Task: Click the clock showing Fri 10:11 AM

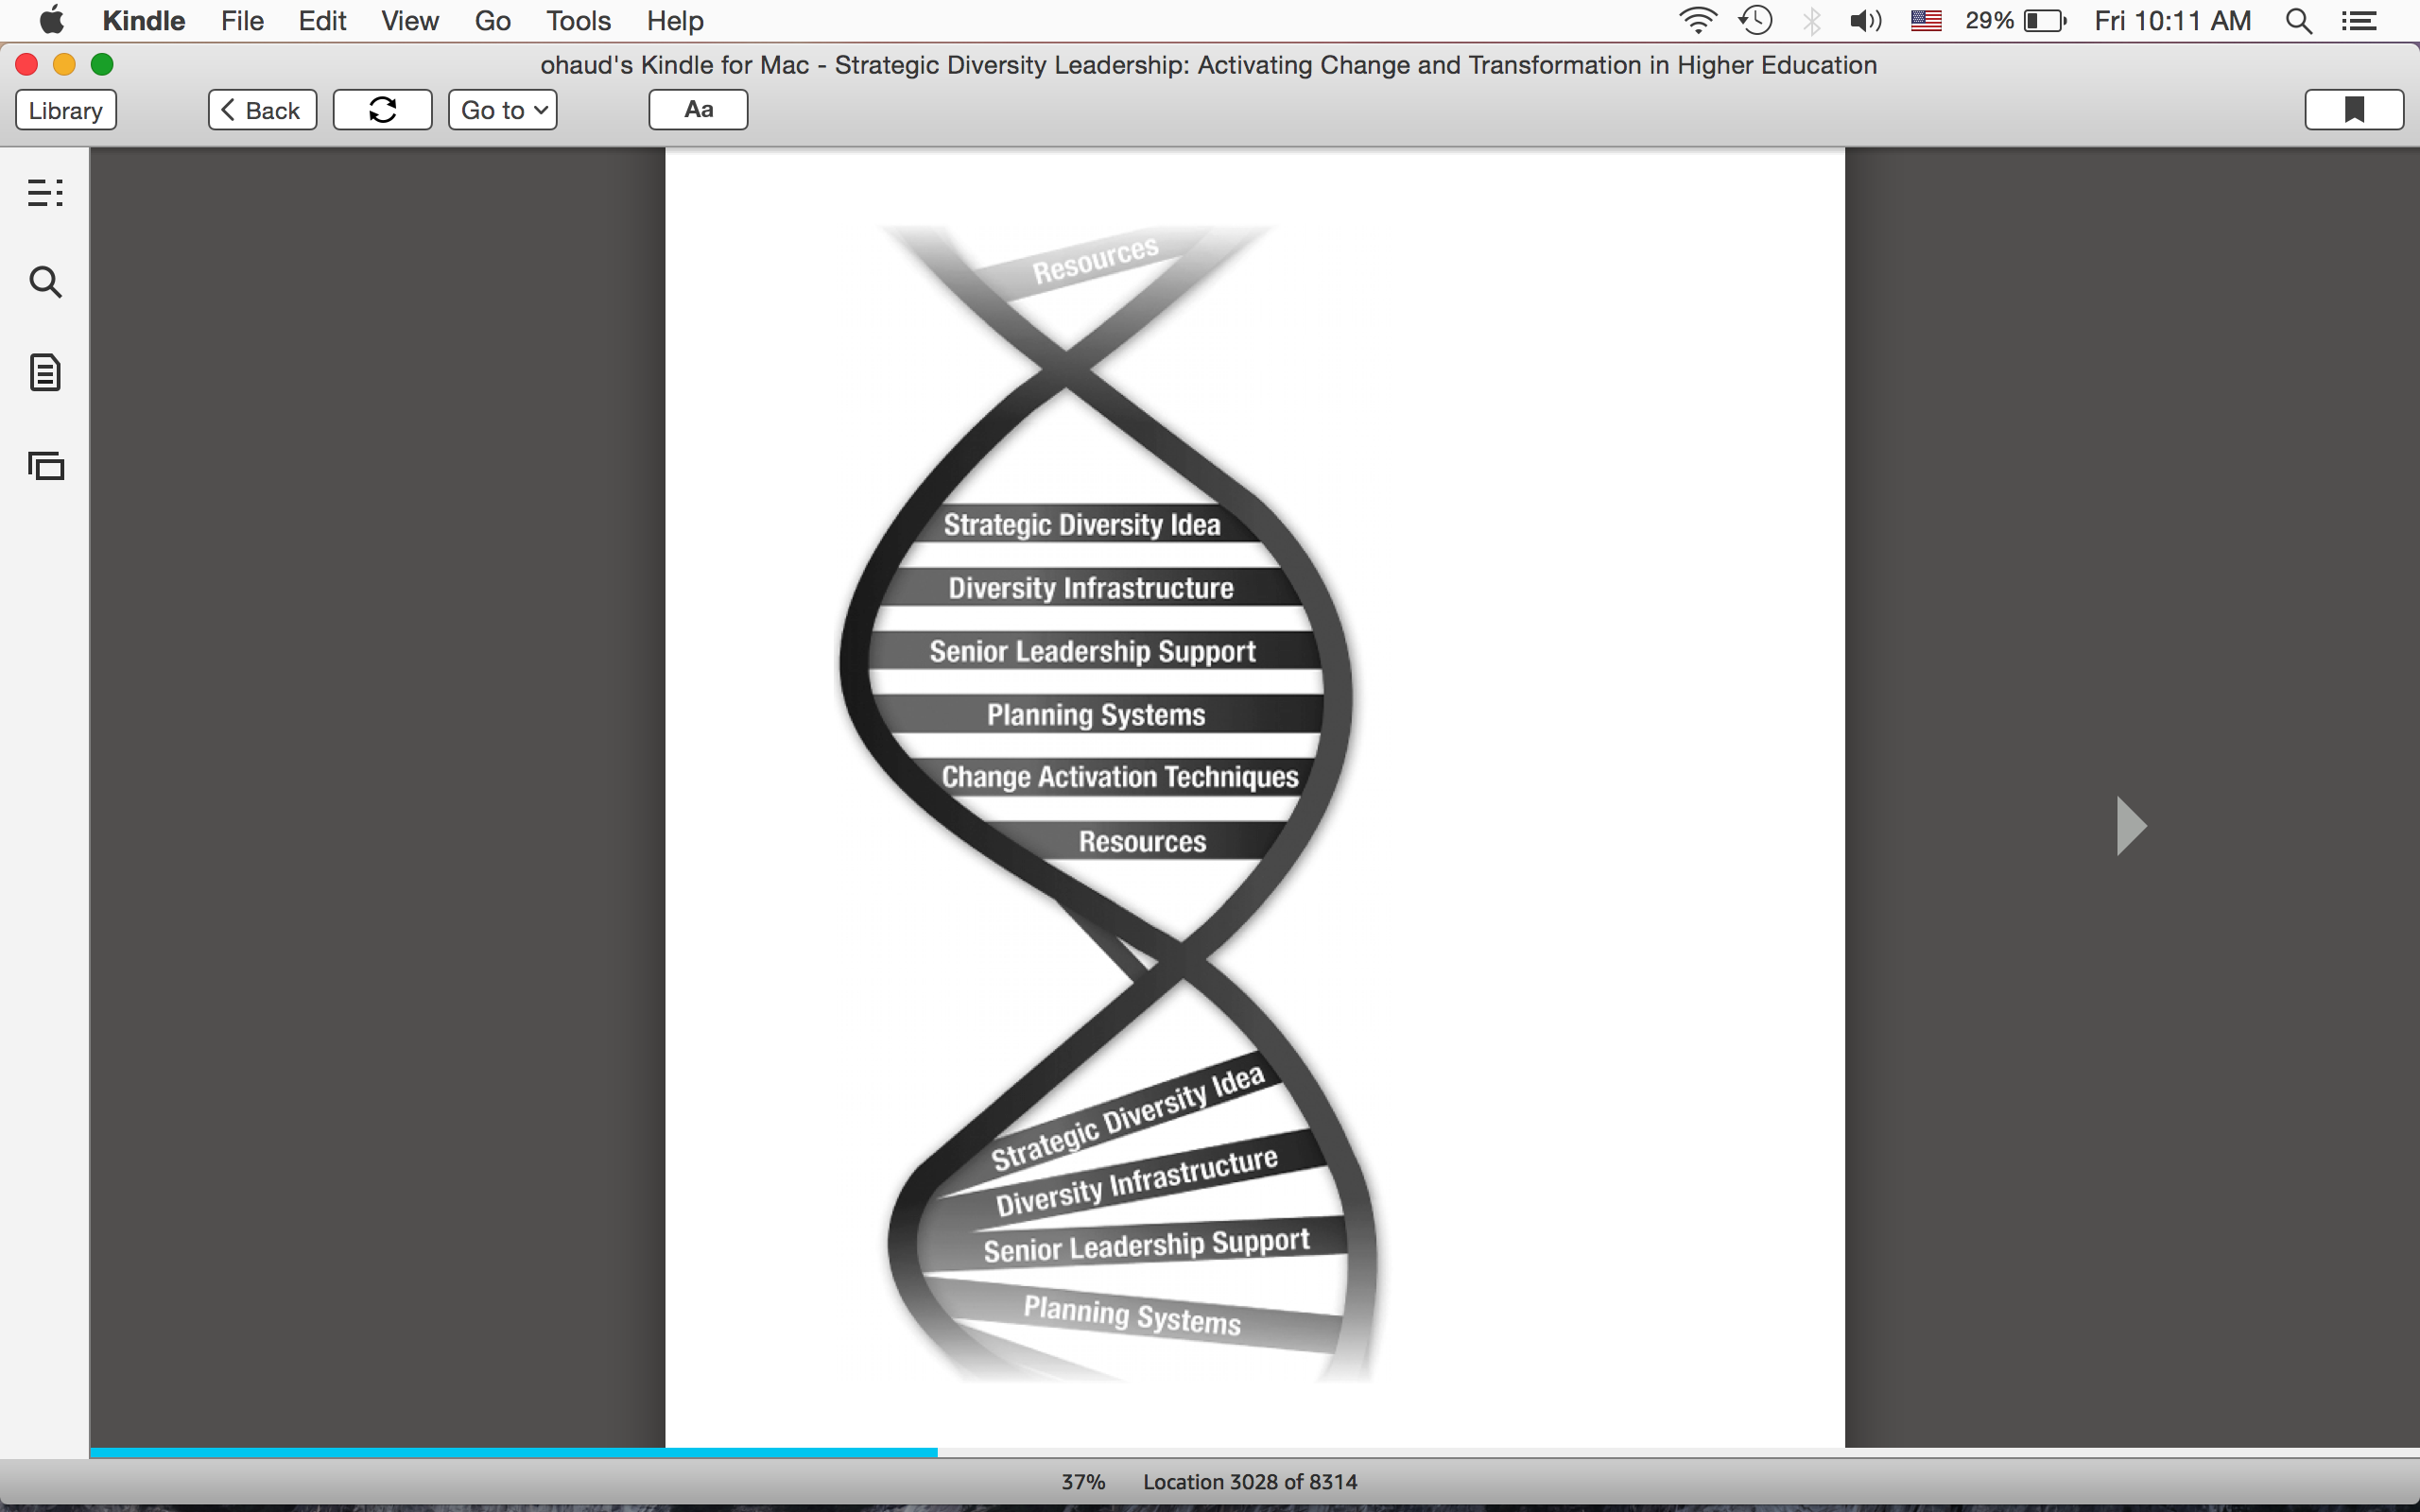Action: 2172,21
